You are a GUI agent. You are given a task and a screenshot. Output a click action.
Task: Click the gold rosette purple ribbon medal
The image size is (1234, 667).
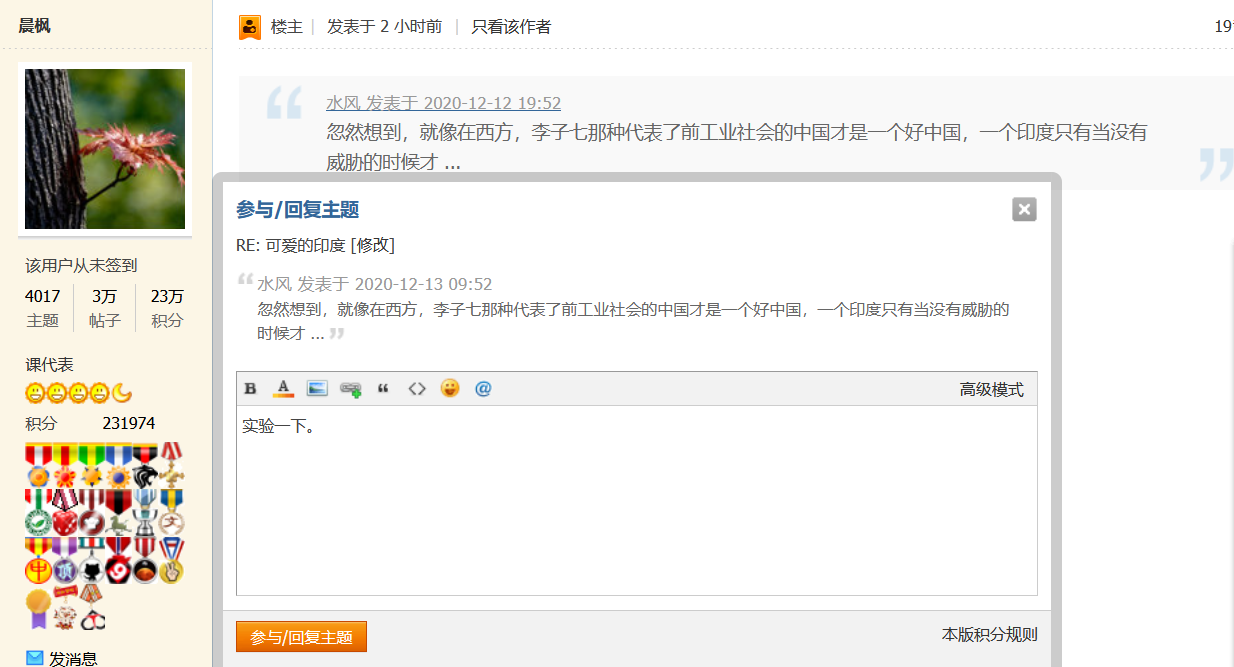[38, 608]
